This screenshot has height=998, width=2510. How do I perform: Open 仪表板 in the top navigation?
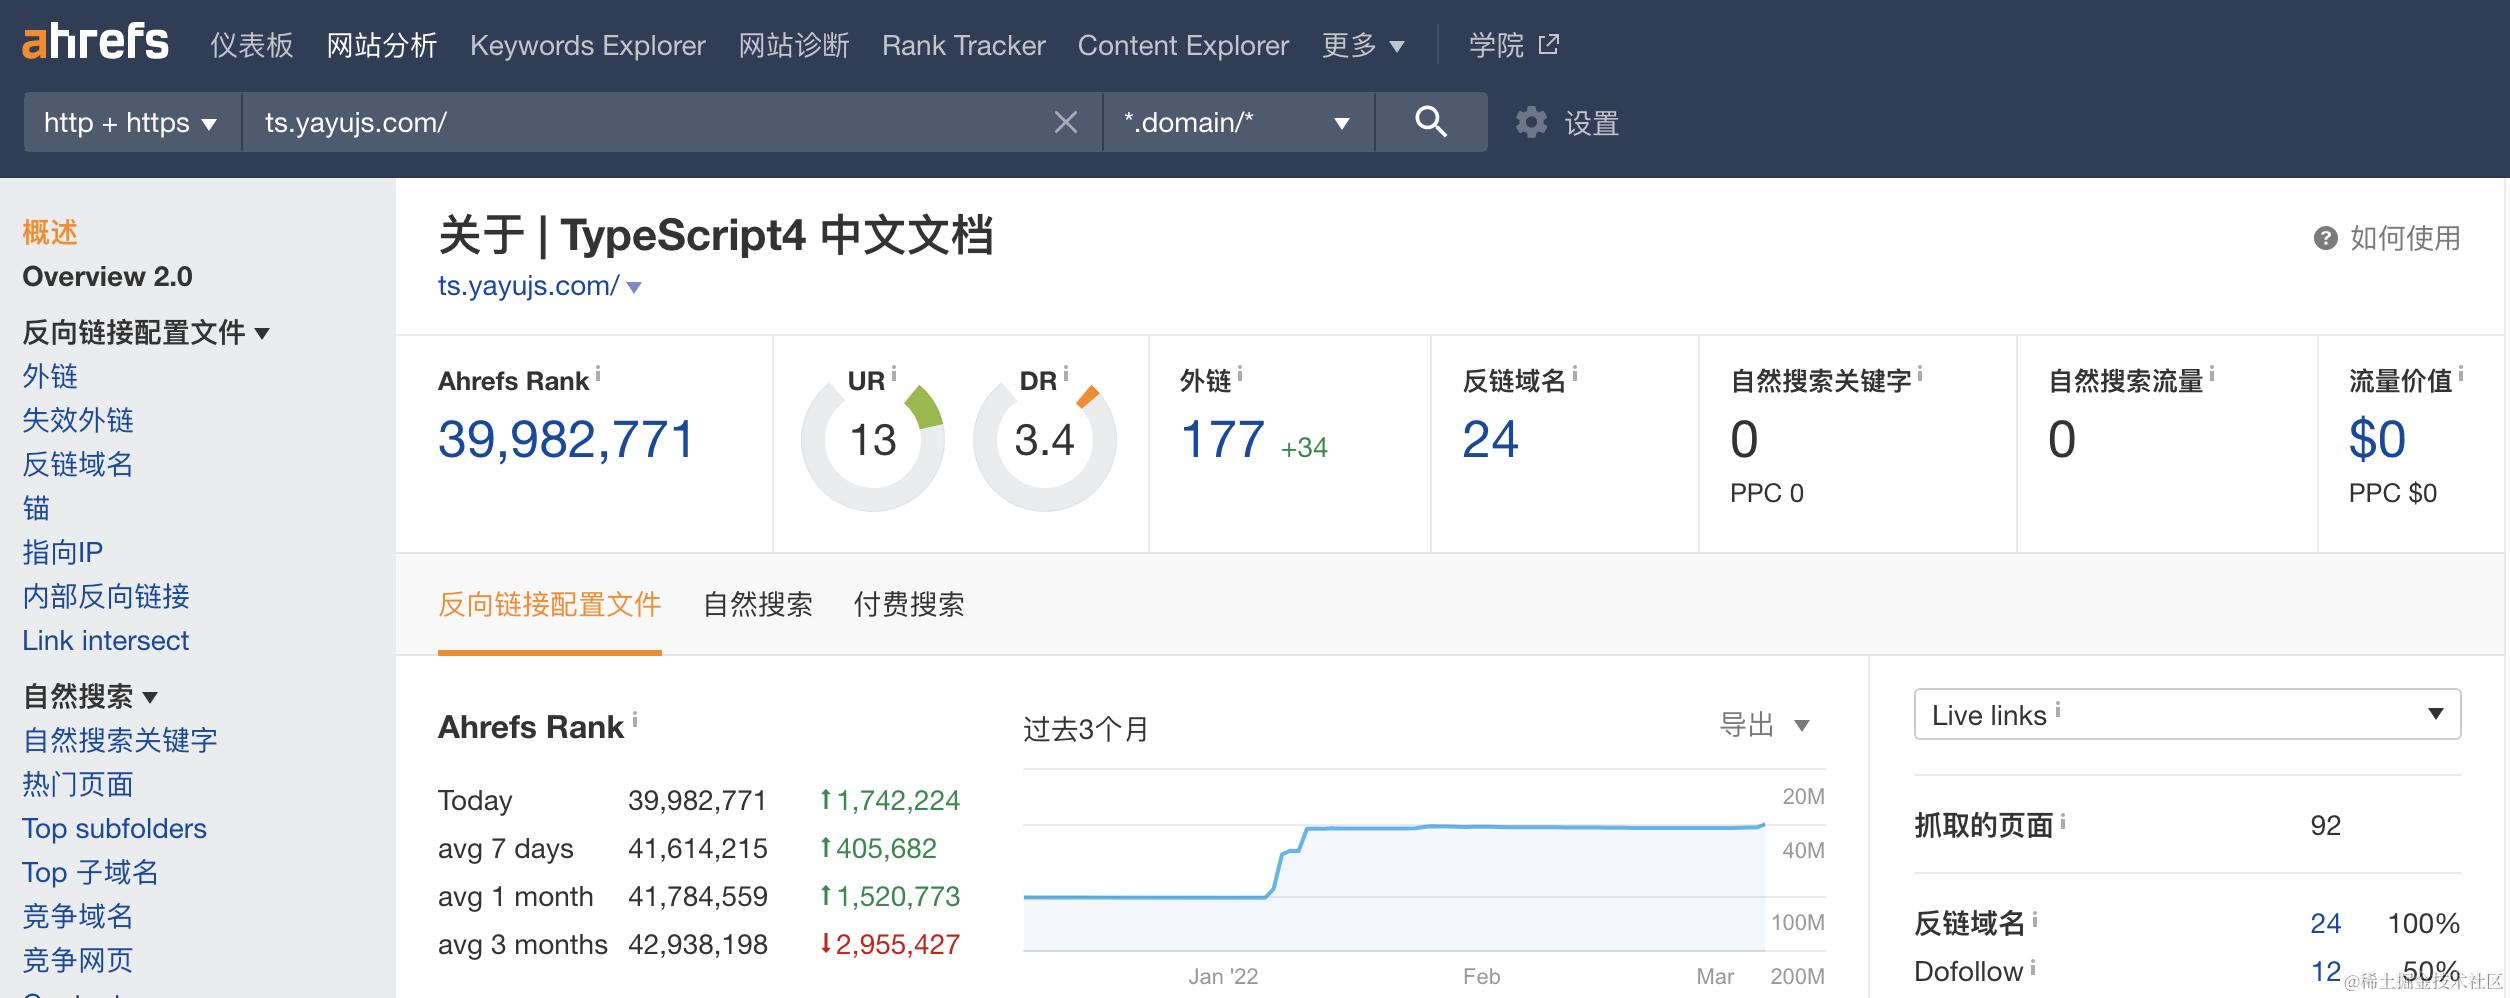point(252,45)
